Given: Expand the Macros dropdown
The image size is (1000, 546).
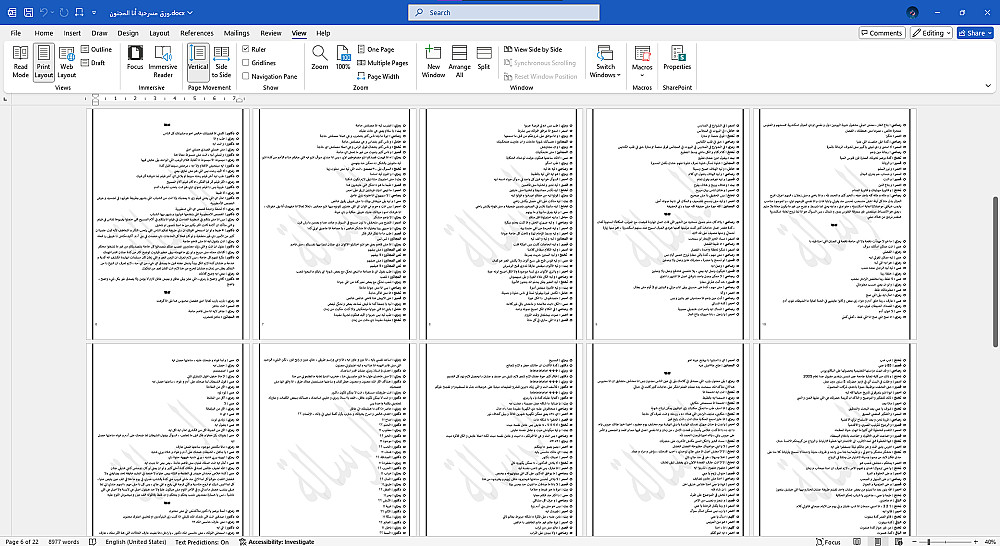Looking at the screenshot, I should click(x=642, y=62).
